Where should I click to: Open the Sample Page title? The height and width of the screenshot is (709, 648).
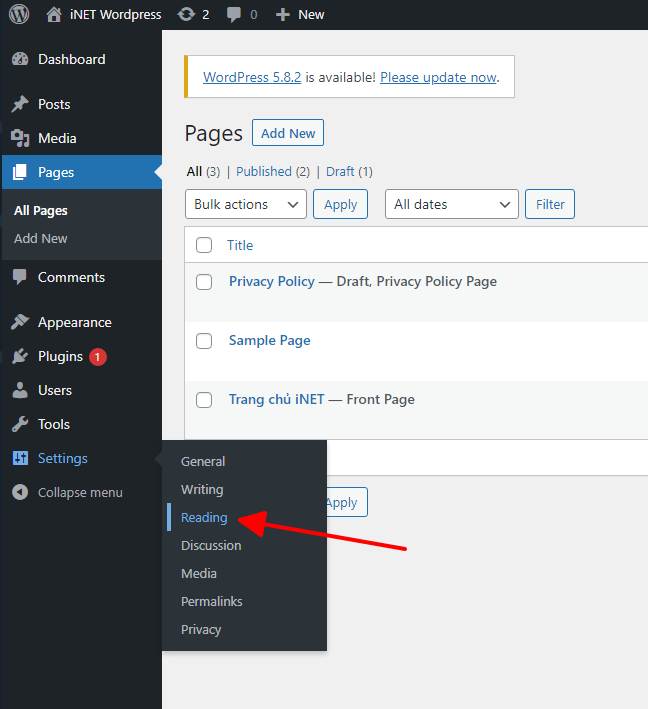(x=270, y=340)
